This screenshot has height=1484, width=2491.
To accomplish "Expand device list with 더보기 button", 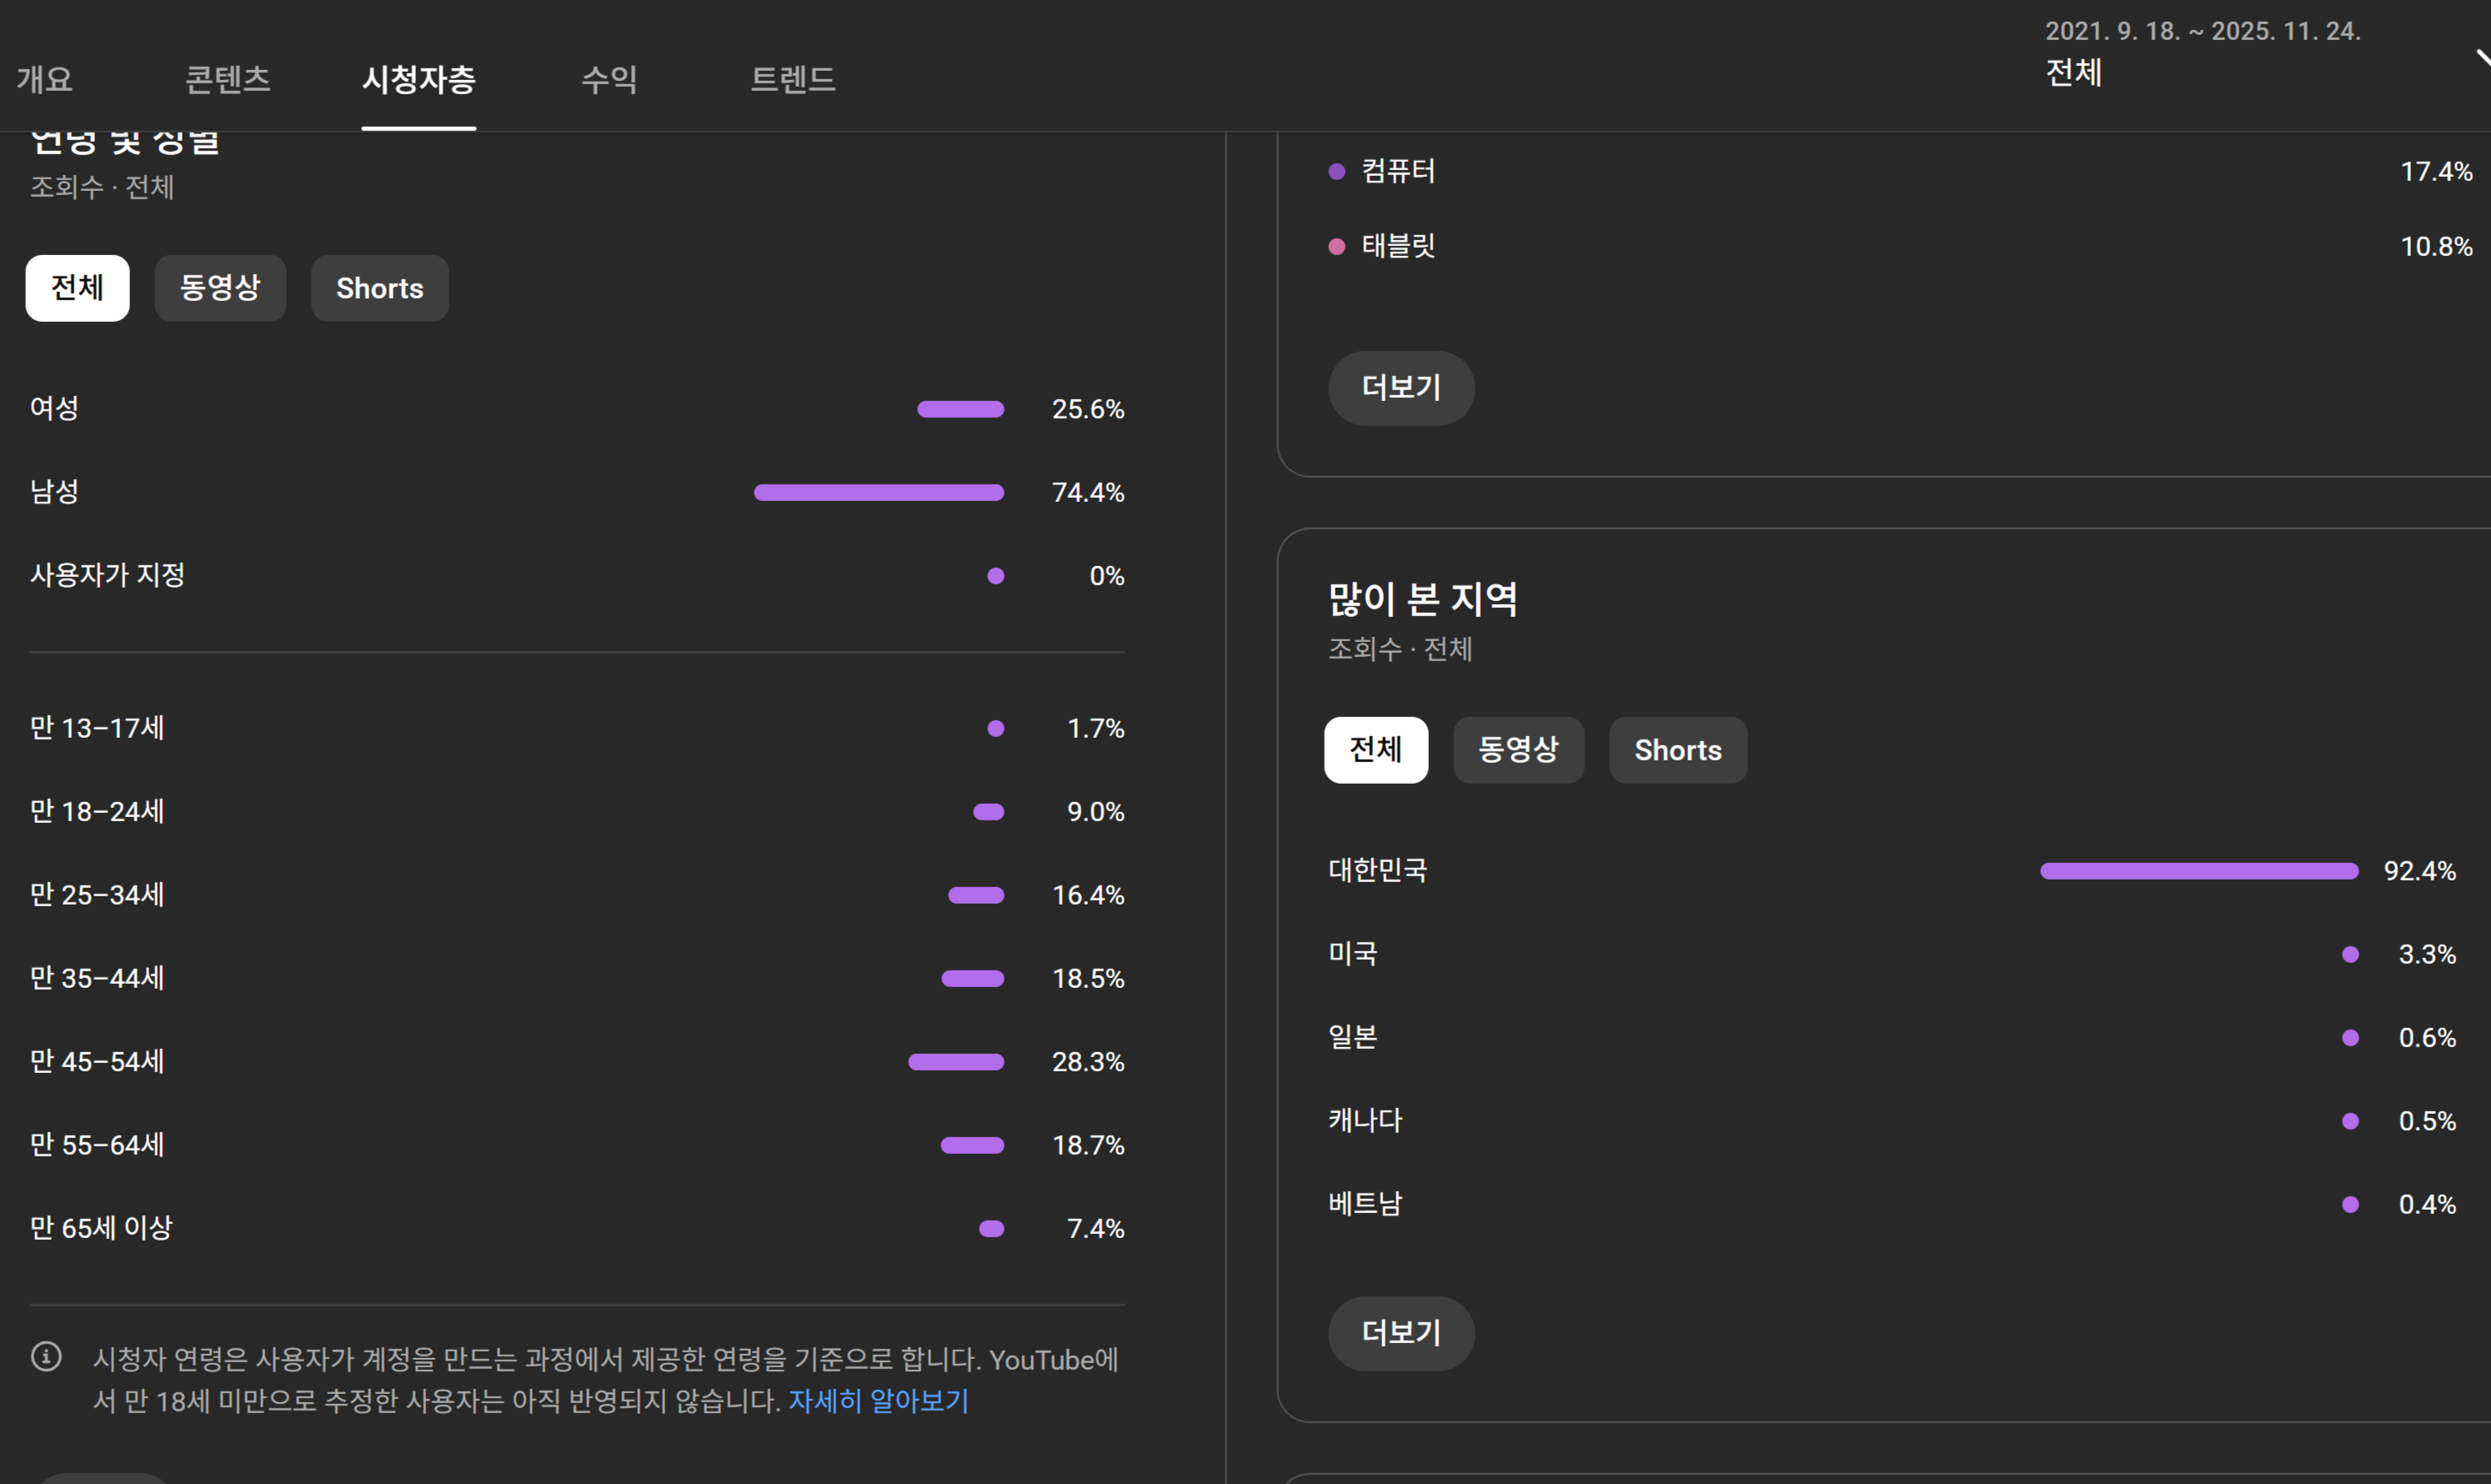I will pos(1400,388).
